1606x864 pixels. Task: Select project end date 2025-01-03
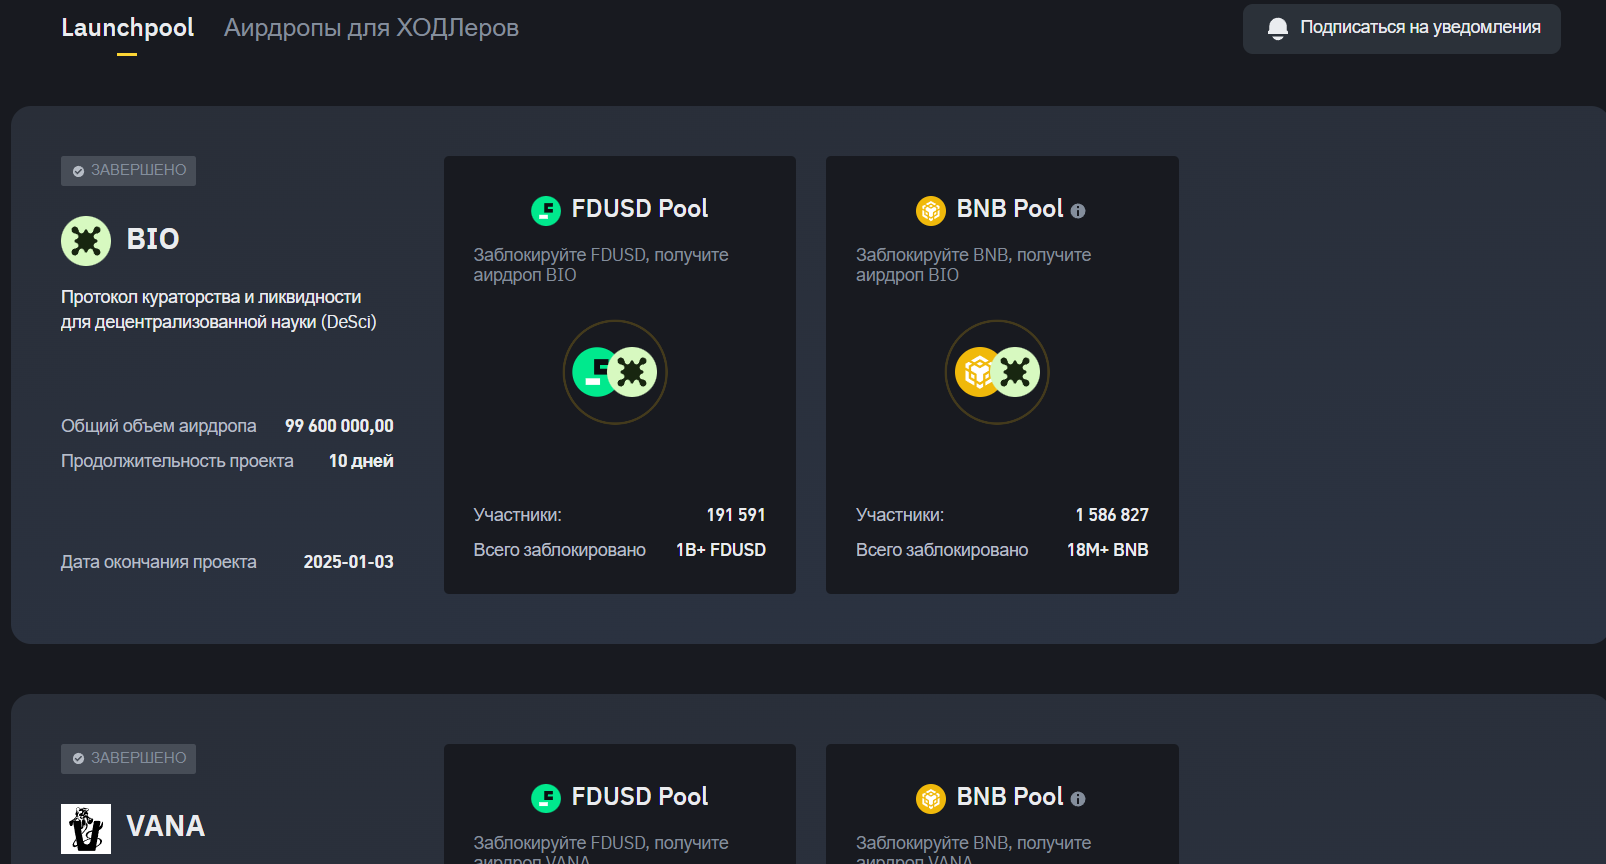[349, 562]
